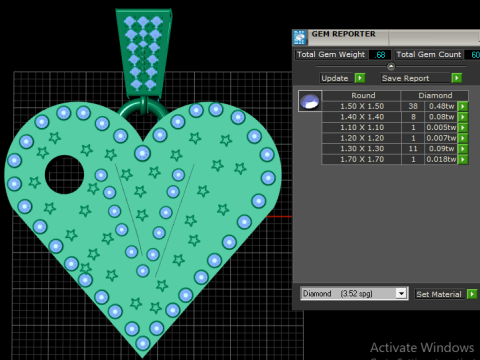
Task: Click the green arrow on the 1.50 X 1.50 row
Action: (x=463, y=106)
